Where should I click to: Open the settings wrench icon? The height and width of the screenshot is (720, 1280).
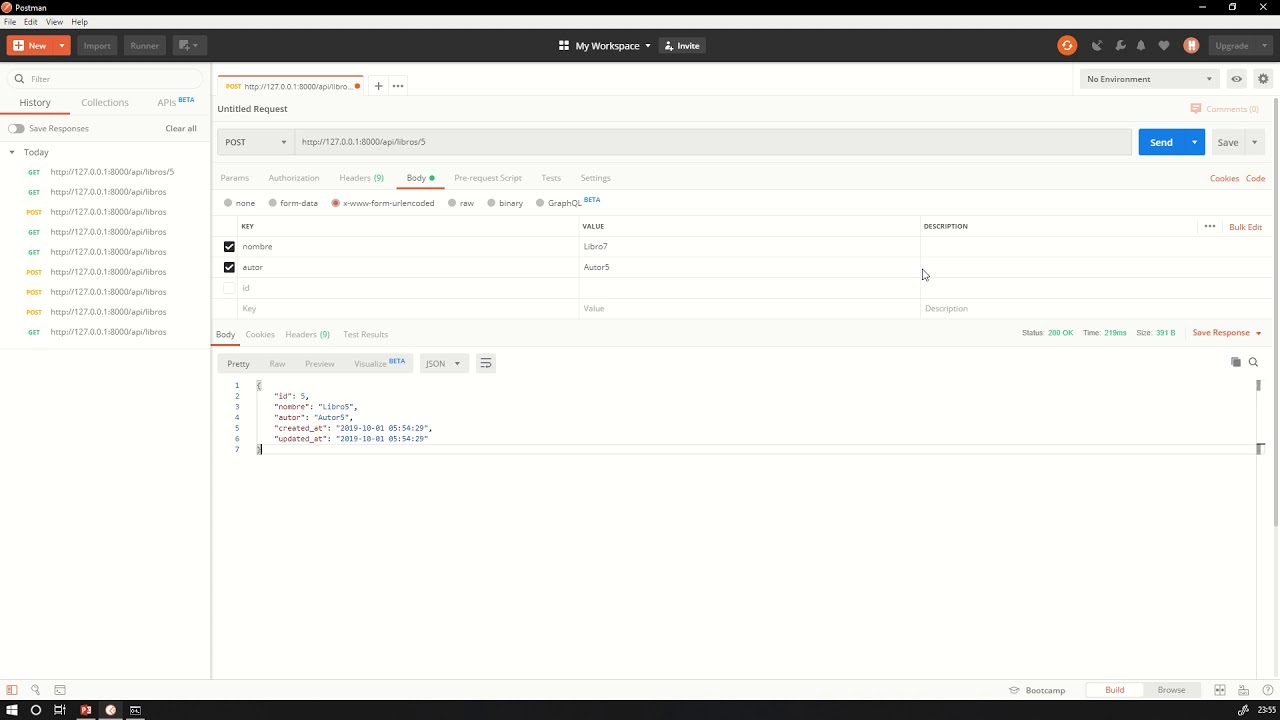(x=1120, y=45)
